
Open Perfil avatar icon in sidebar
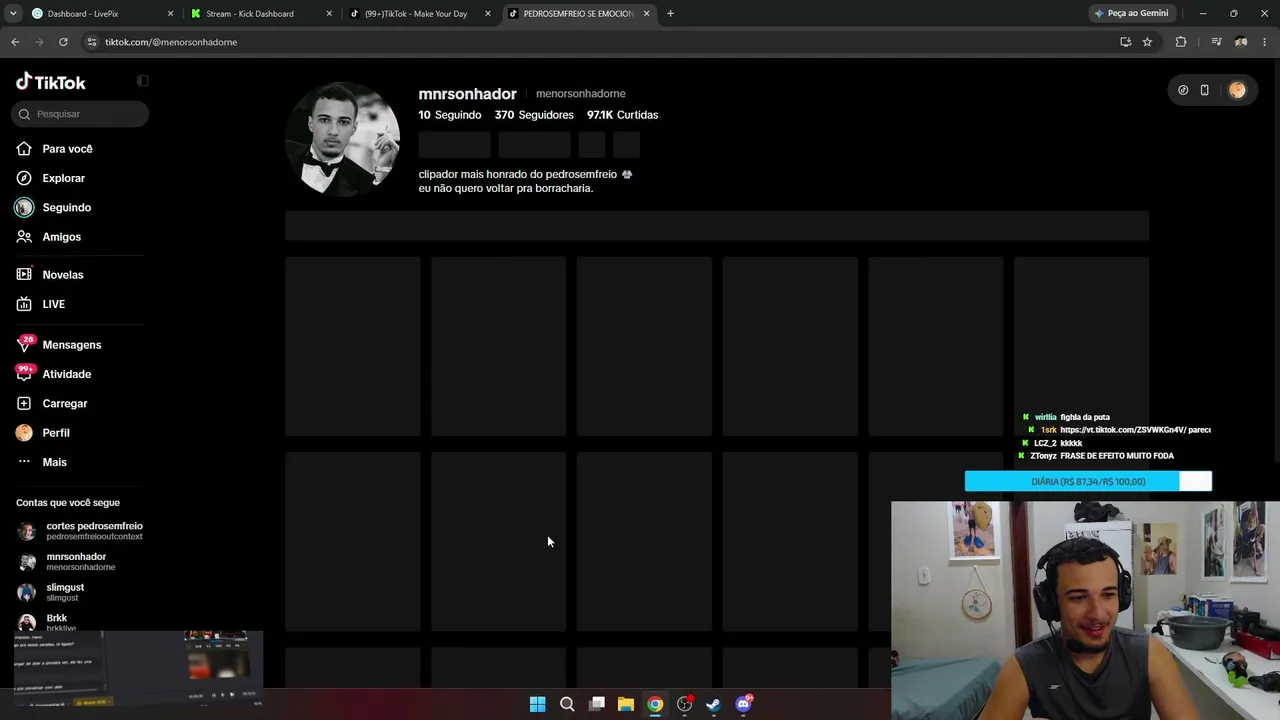pos(24,433)
